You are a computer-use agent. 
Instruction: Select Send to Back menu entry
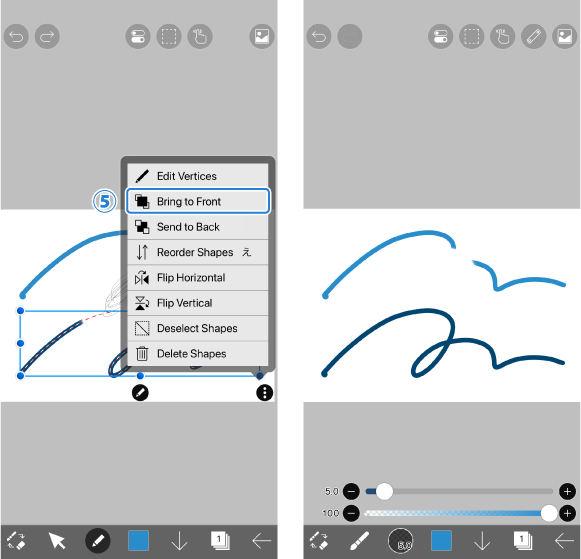(x=197, y=227)
